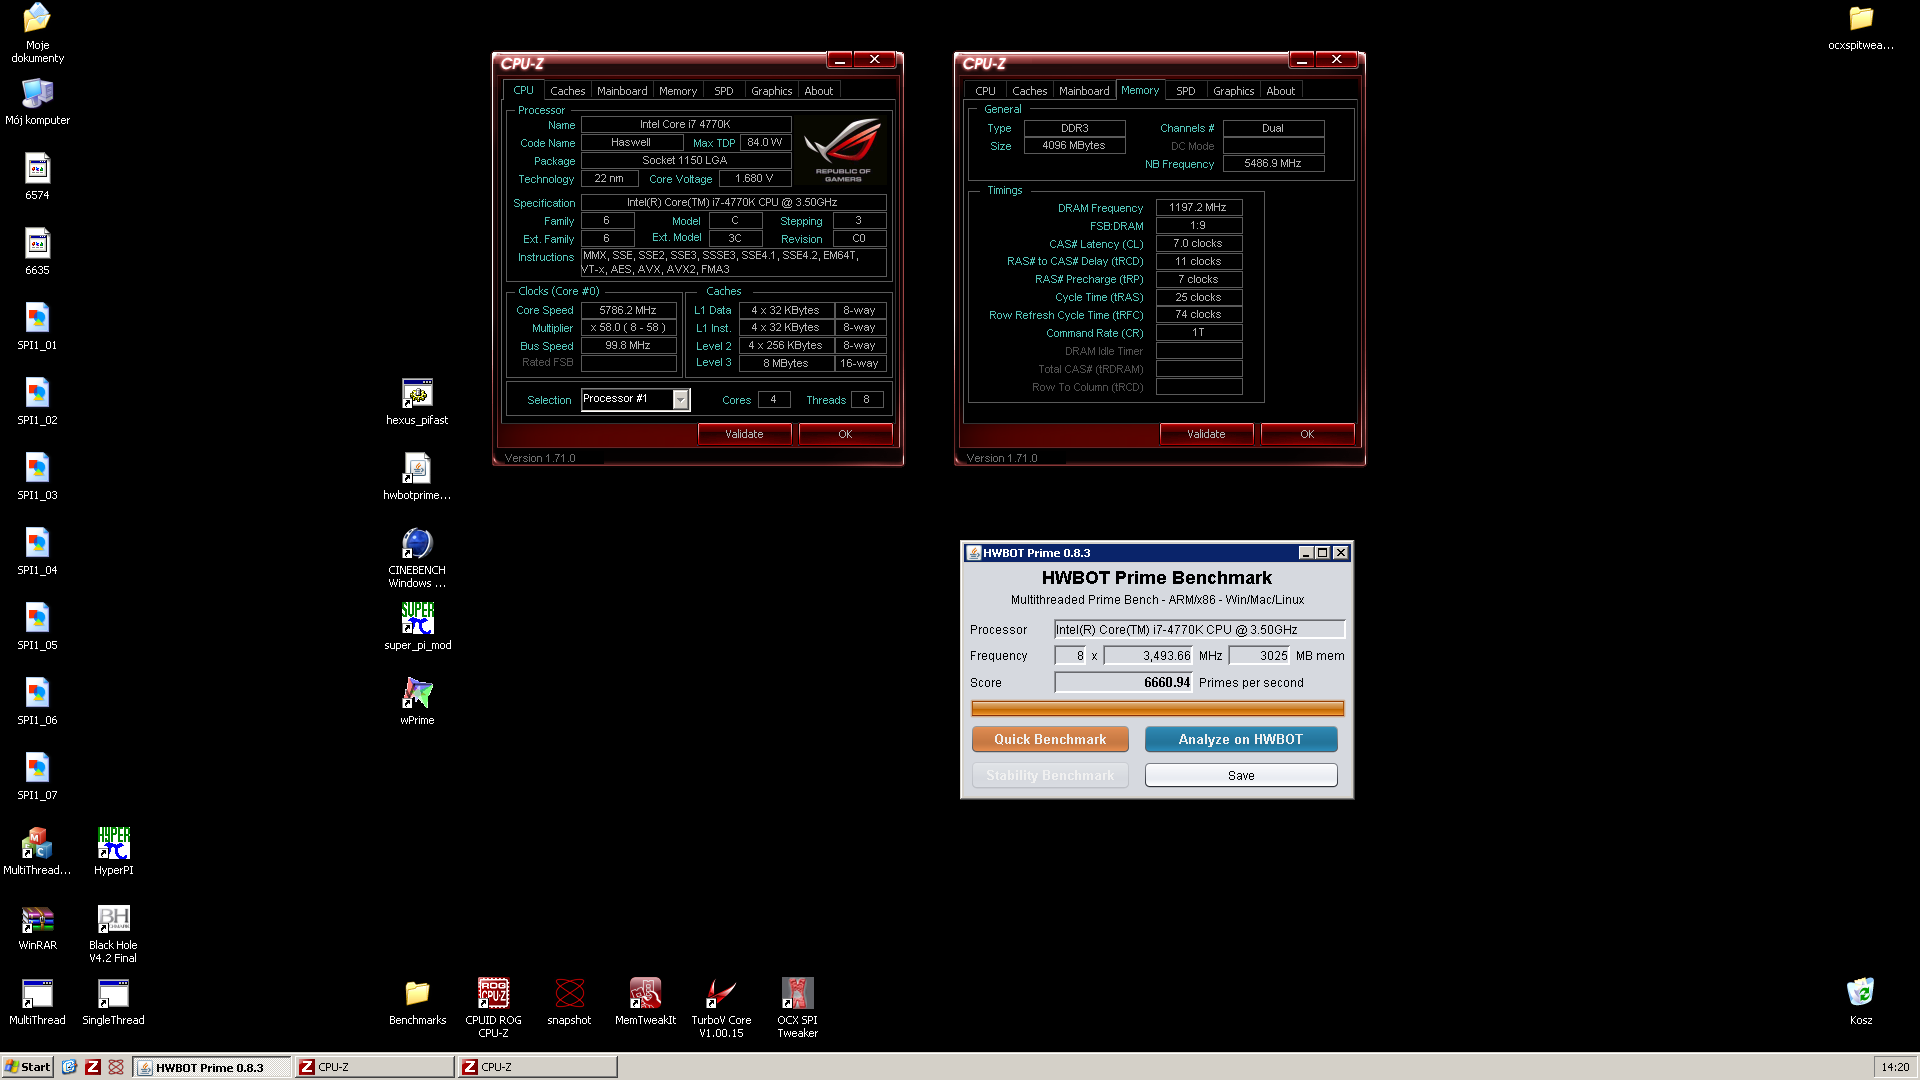Viewport: 1920px width, 1080px height.
Task: Click OK in left CPU-Z window
Action: click(845, 434)
